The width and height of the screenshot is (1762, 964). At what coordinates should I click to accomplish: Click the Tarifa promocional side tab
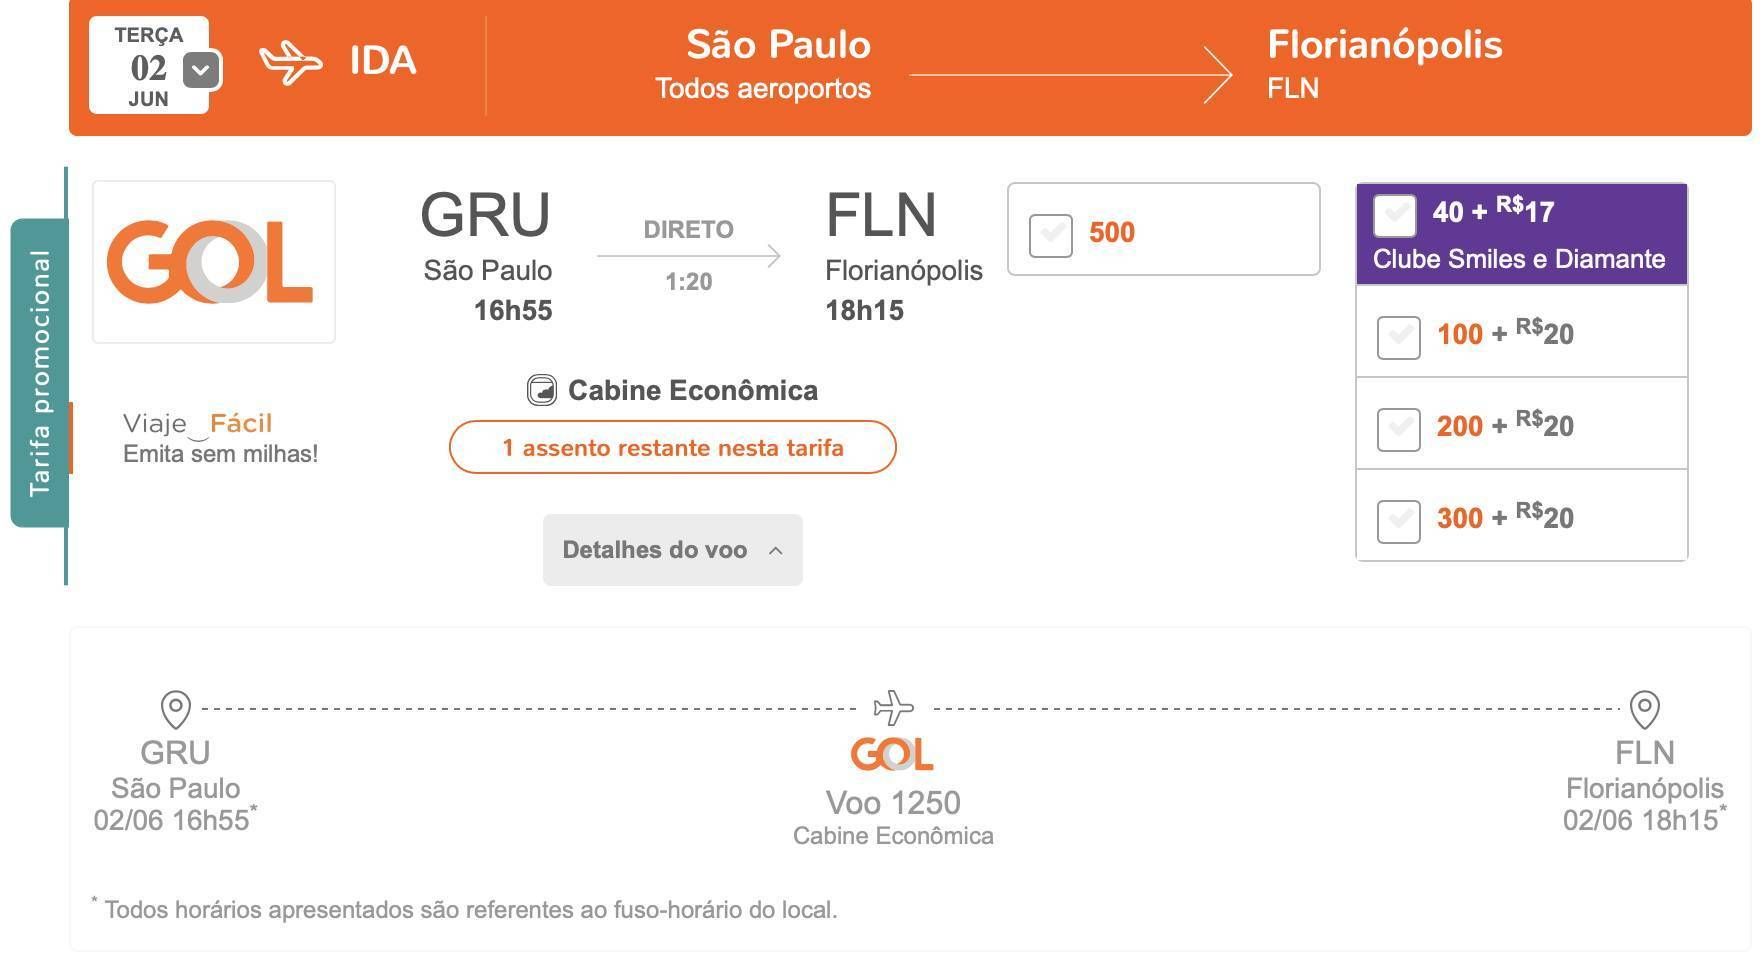(x=39, y=373)
